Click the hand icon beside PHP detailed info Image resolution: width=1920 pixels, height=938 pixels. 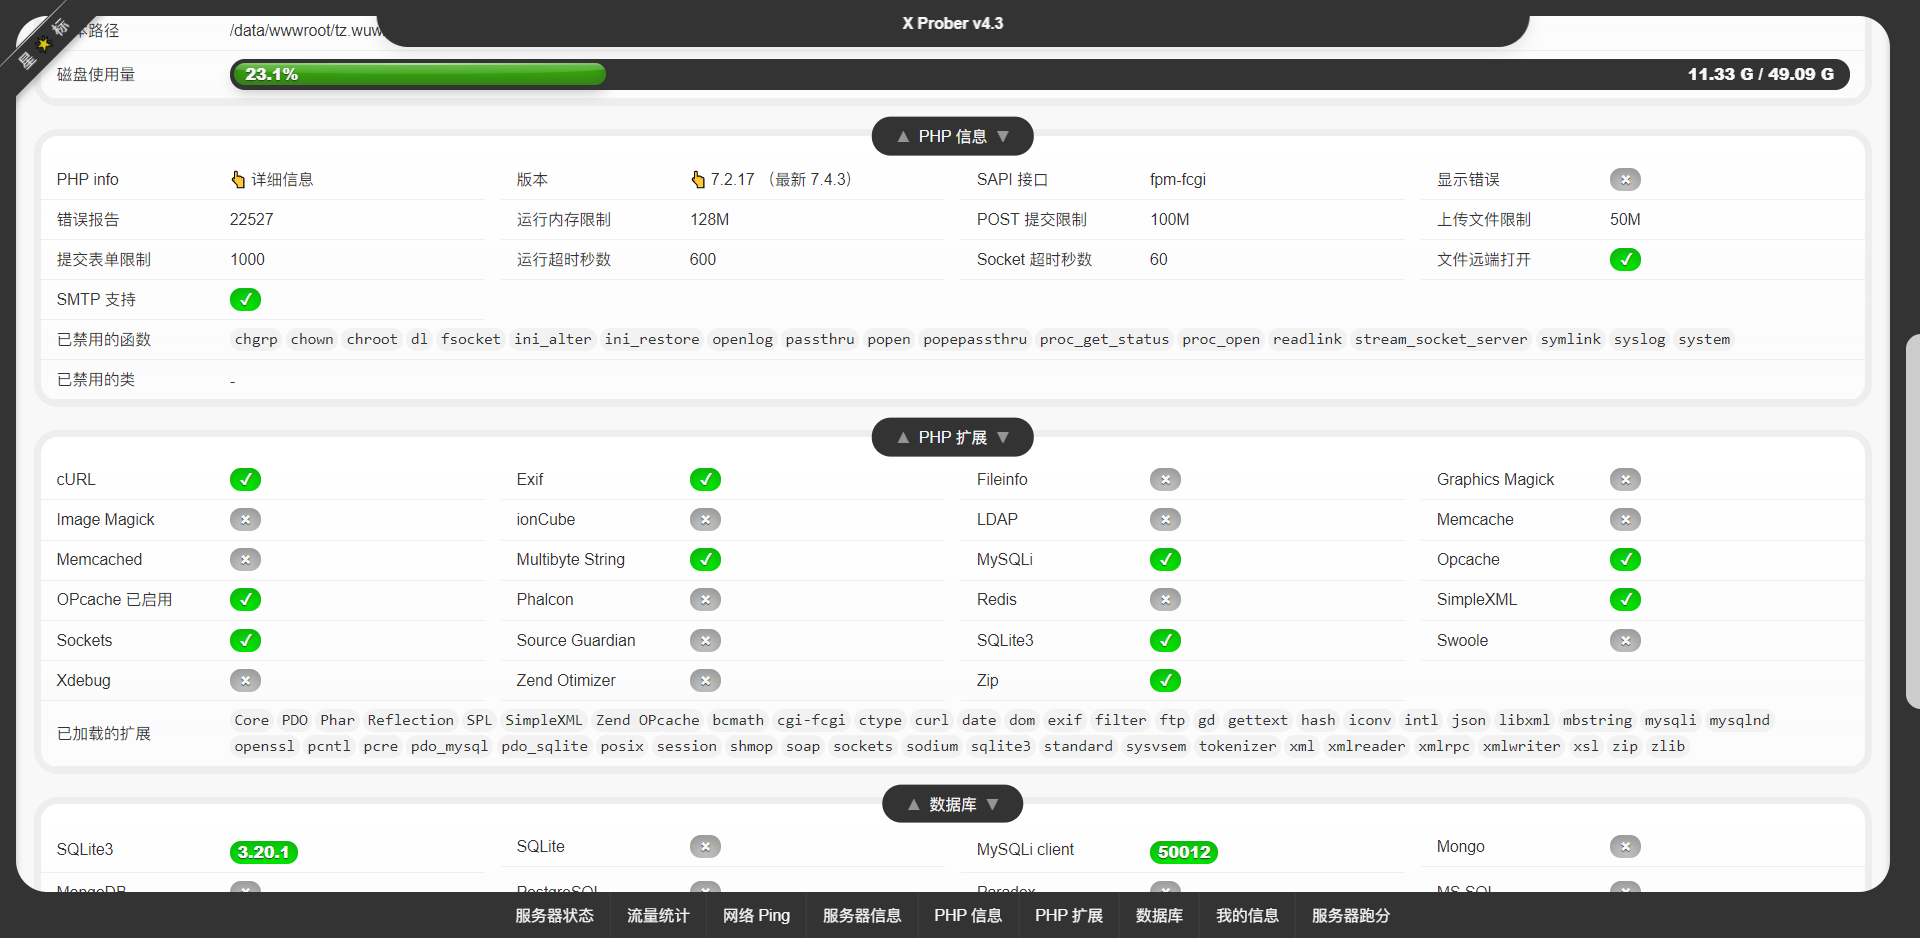pos(238,179)
